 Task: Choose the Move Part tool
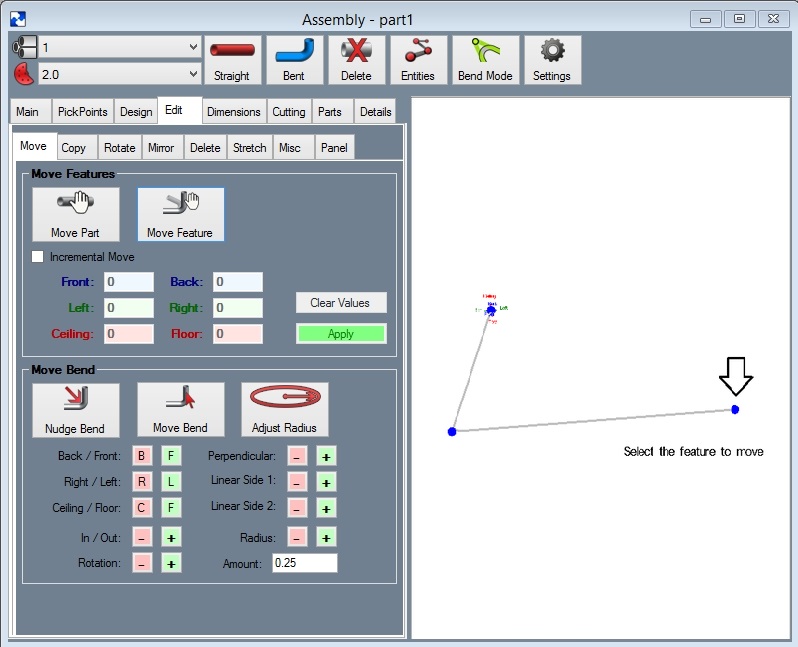pos(76,214)
